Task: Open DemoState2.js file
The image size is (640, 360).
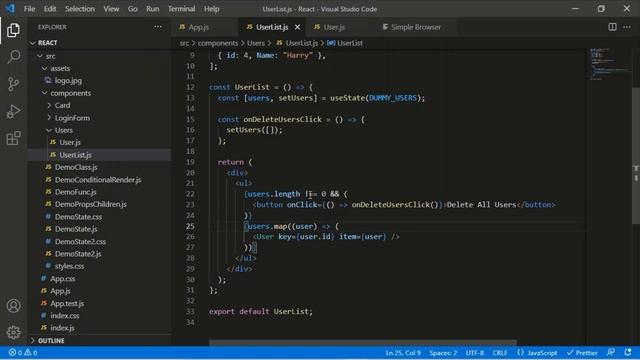Action: pyautogui.click(x=99, y=254)
